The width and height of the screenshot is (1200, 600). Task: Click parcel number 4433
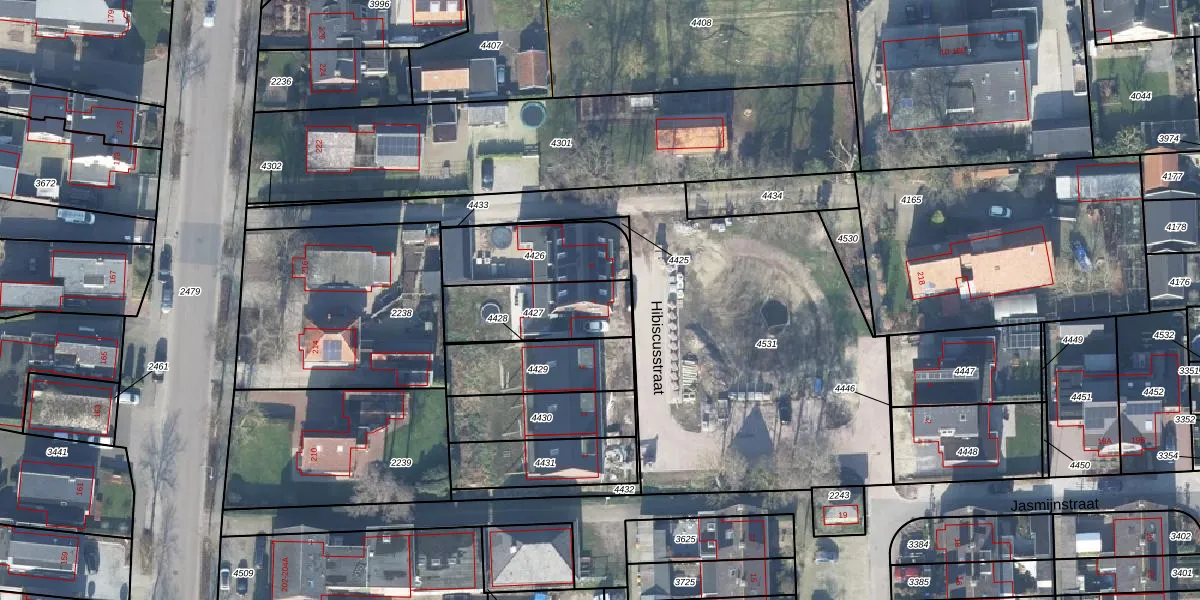click(x=478, y=206)
